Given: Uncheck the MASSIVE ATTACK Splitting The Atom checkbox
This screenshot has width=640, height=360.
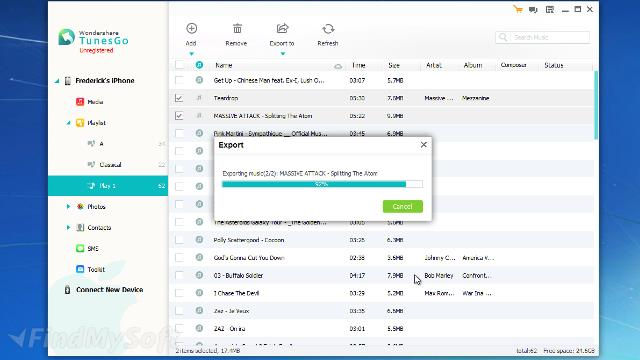Looking at the screenshot, I should [179, 116].
